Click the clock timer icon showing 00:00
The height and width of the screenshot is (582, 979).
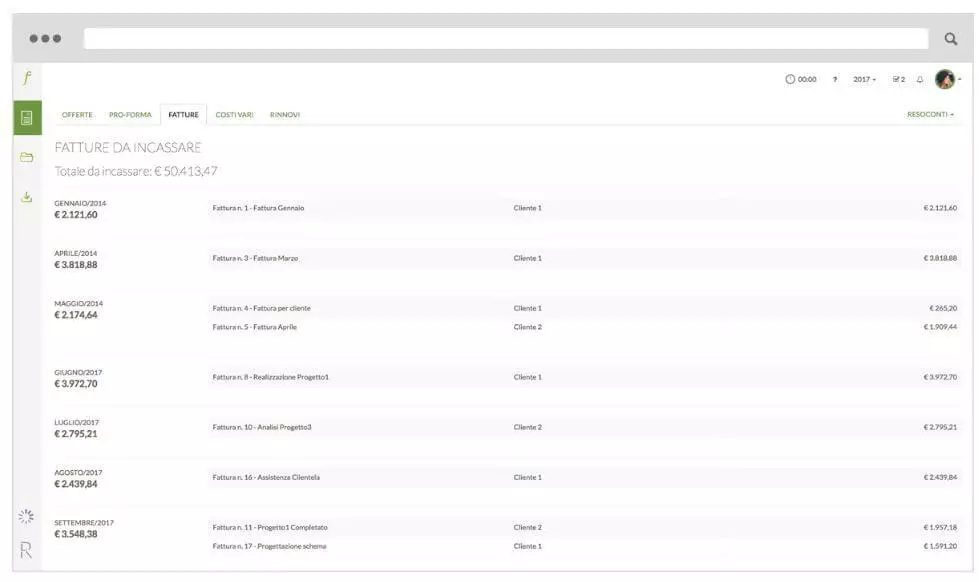(801, 79)
